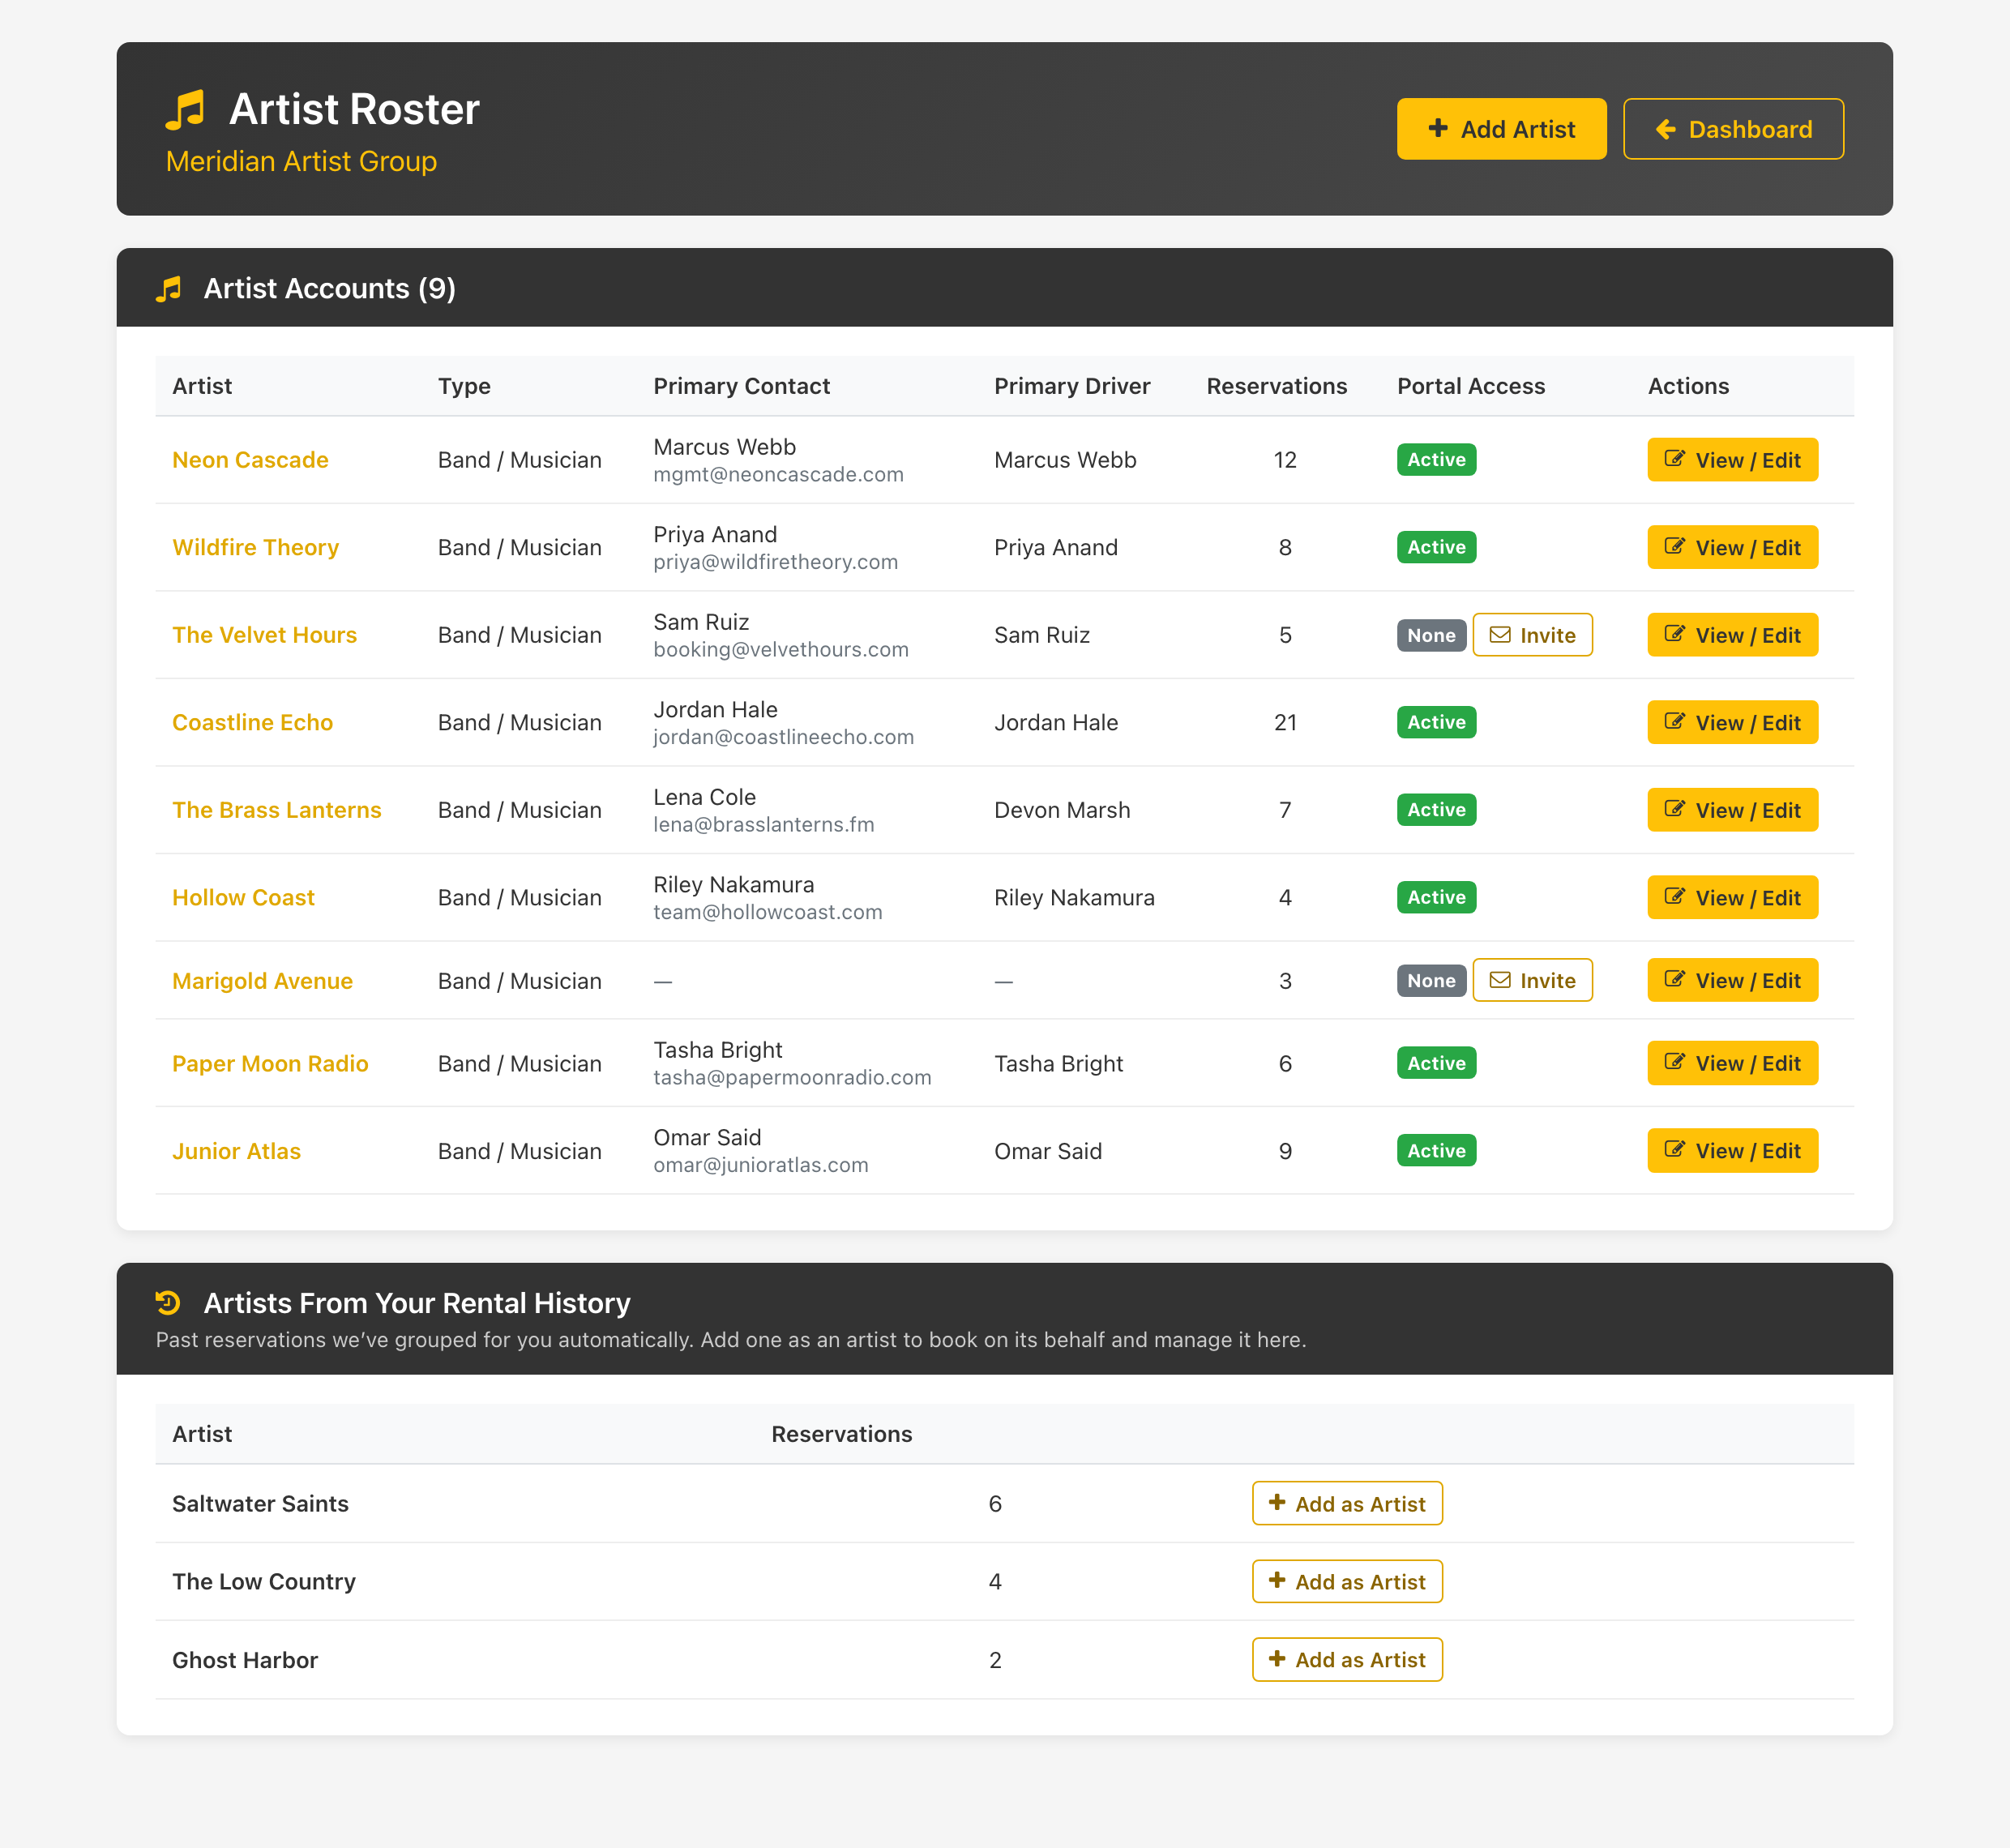Click the history icon in Rental History header
Image resolution: width=2010 pixels, height=1848 pixels.
pos(168,1303)
